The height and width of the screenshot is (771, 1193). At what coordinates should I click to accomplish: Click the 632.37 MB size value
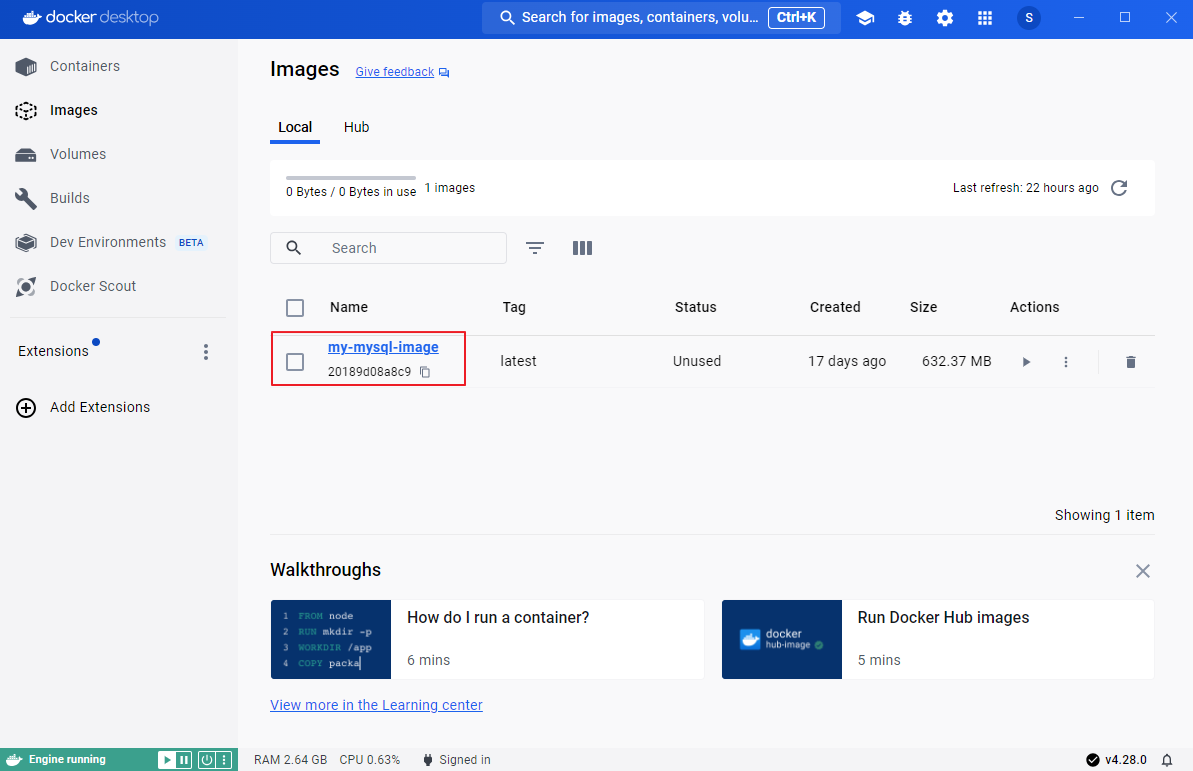pyautogui.click(x=956, y=362)
